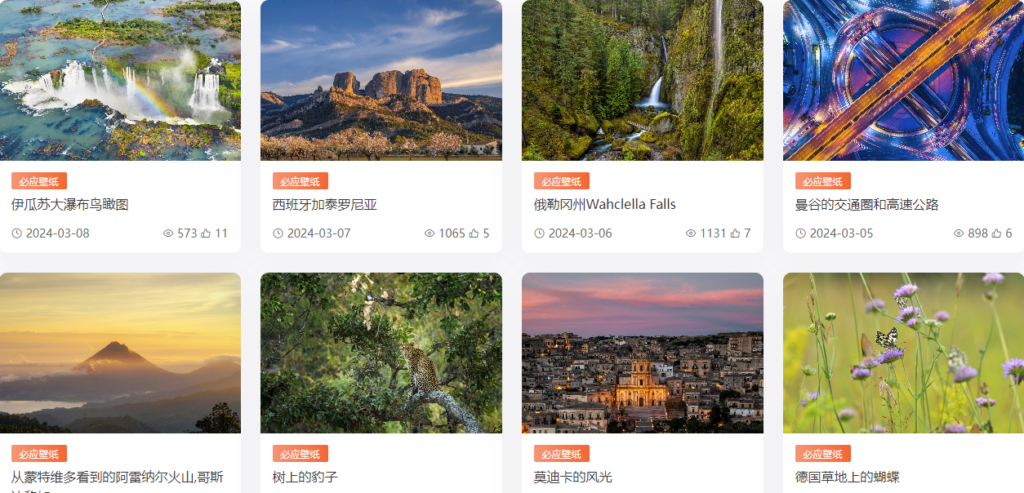Click the clock icon beside 2024-03-05
The width and height of the screenshot is (1024, 493).
(x=801, y=233)
